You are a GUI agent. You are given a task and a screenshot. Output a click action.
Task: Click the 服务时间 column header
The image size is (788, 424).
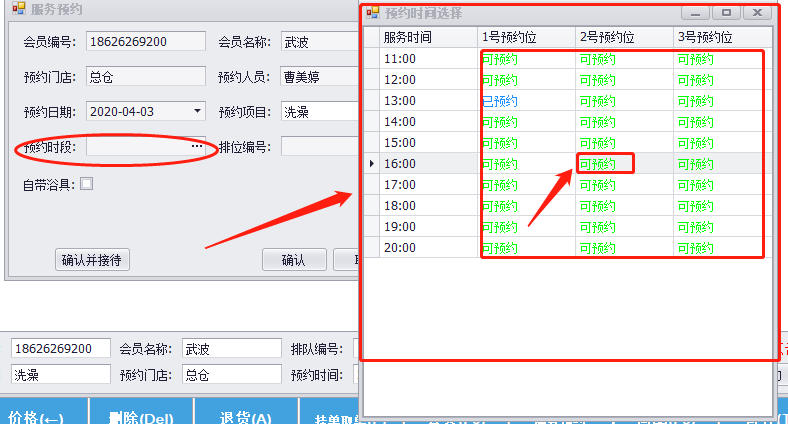point(428,37)
